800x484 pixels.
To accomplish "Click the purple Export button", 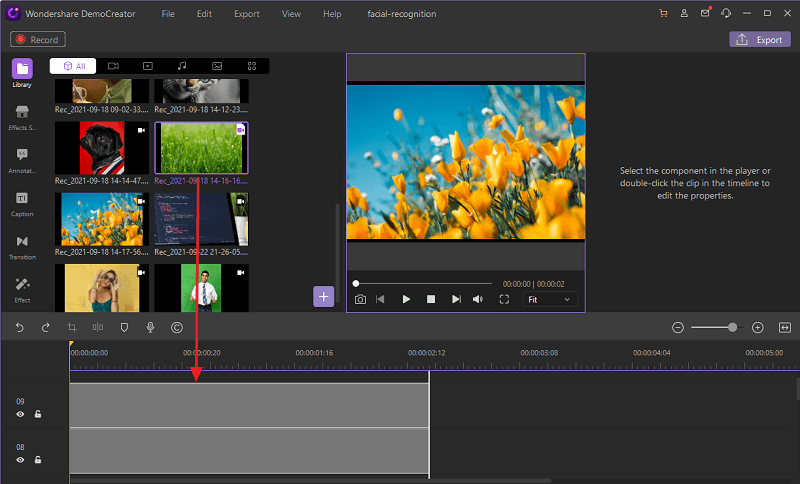I will click(760, 39).
